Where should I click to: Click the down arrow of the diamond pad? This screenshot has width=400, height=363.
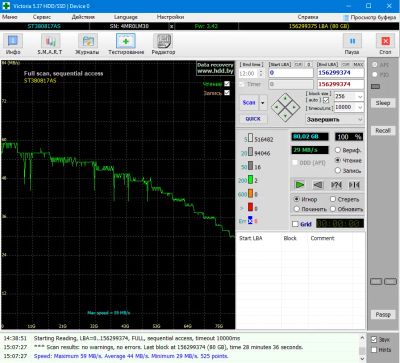pos(285,116)
